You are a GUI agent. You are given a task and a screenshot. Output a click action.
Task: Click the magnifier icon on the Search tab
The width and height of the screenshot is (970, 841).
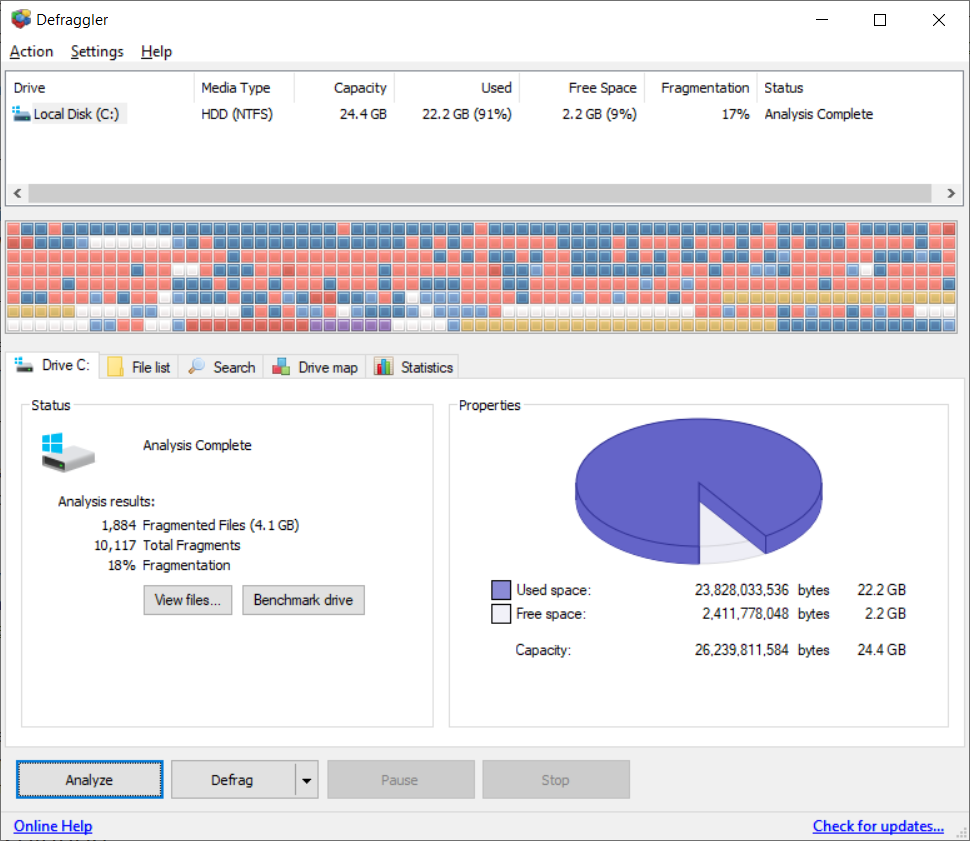(x=196, y=366)
